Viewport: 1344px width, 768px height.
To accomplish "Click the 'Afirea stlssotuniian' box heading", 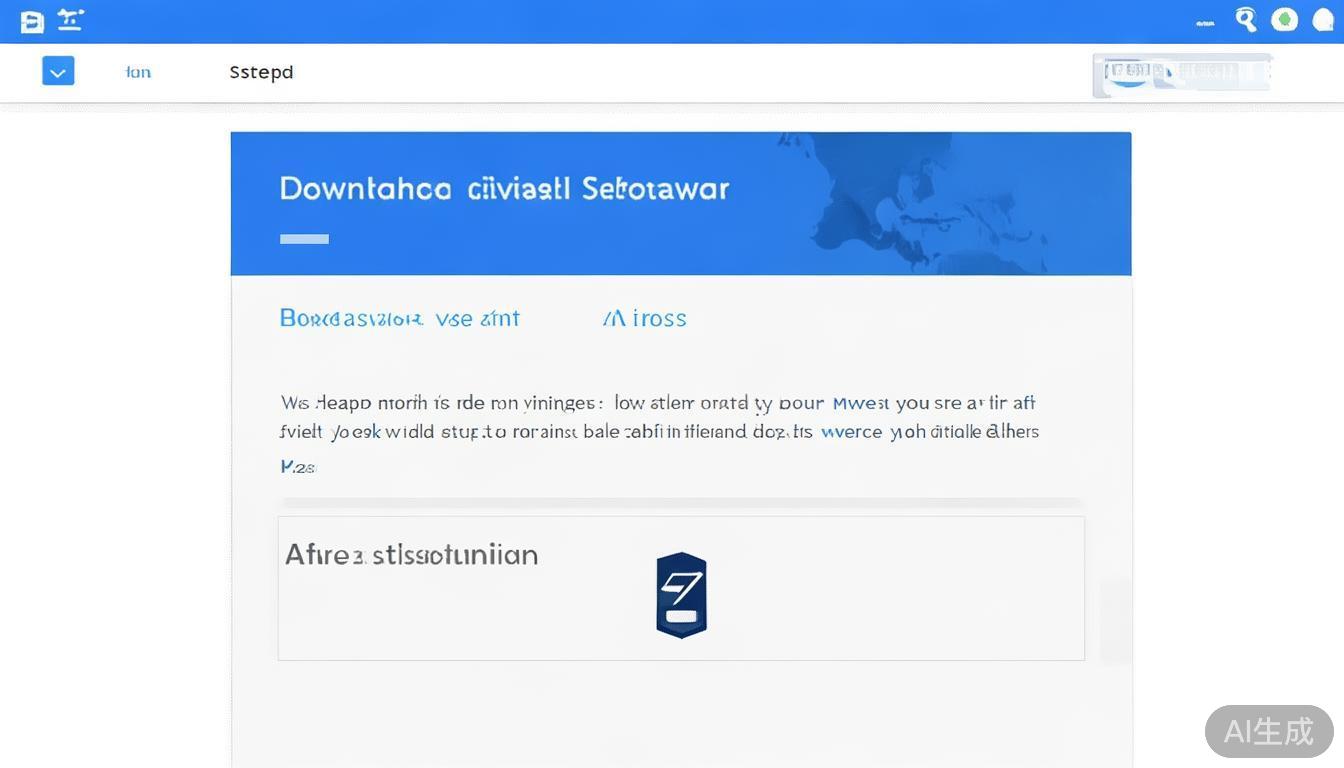I will [x=411, y=554].
